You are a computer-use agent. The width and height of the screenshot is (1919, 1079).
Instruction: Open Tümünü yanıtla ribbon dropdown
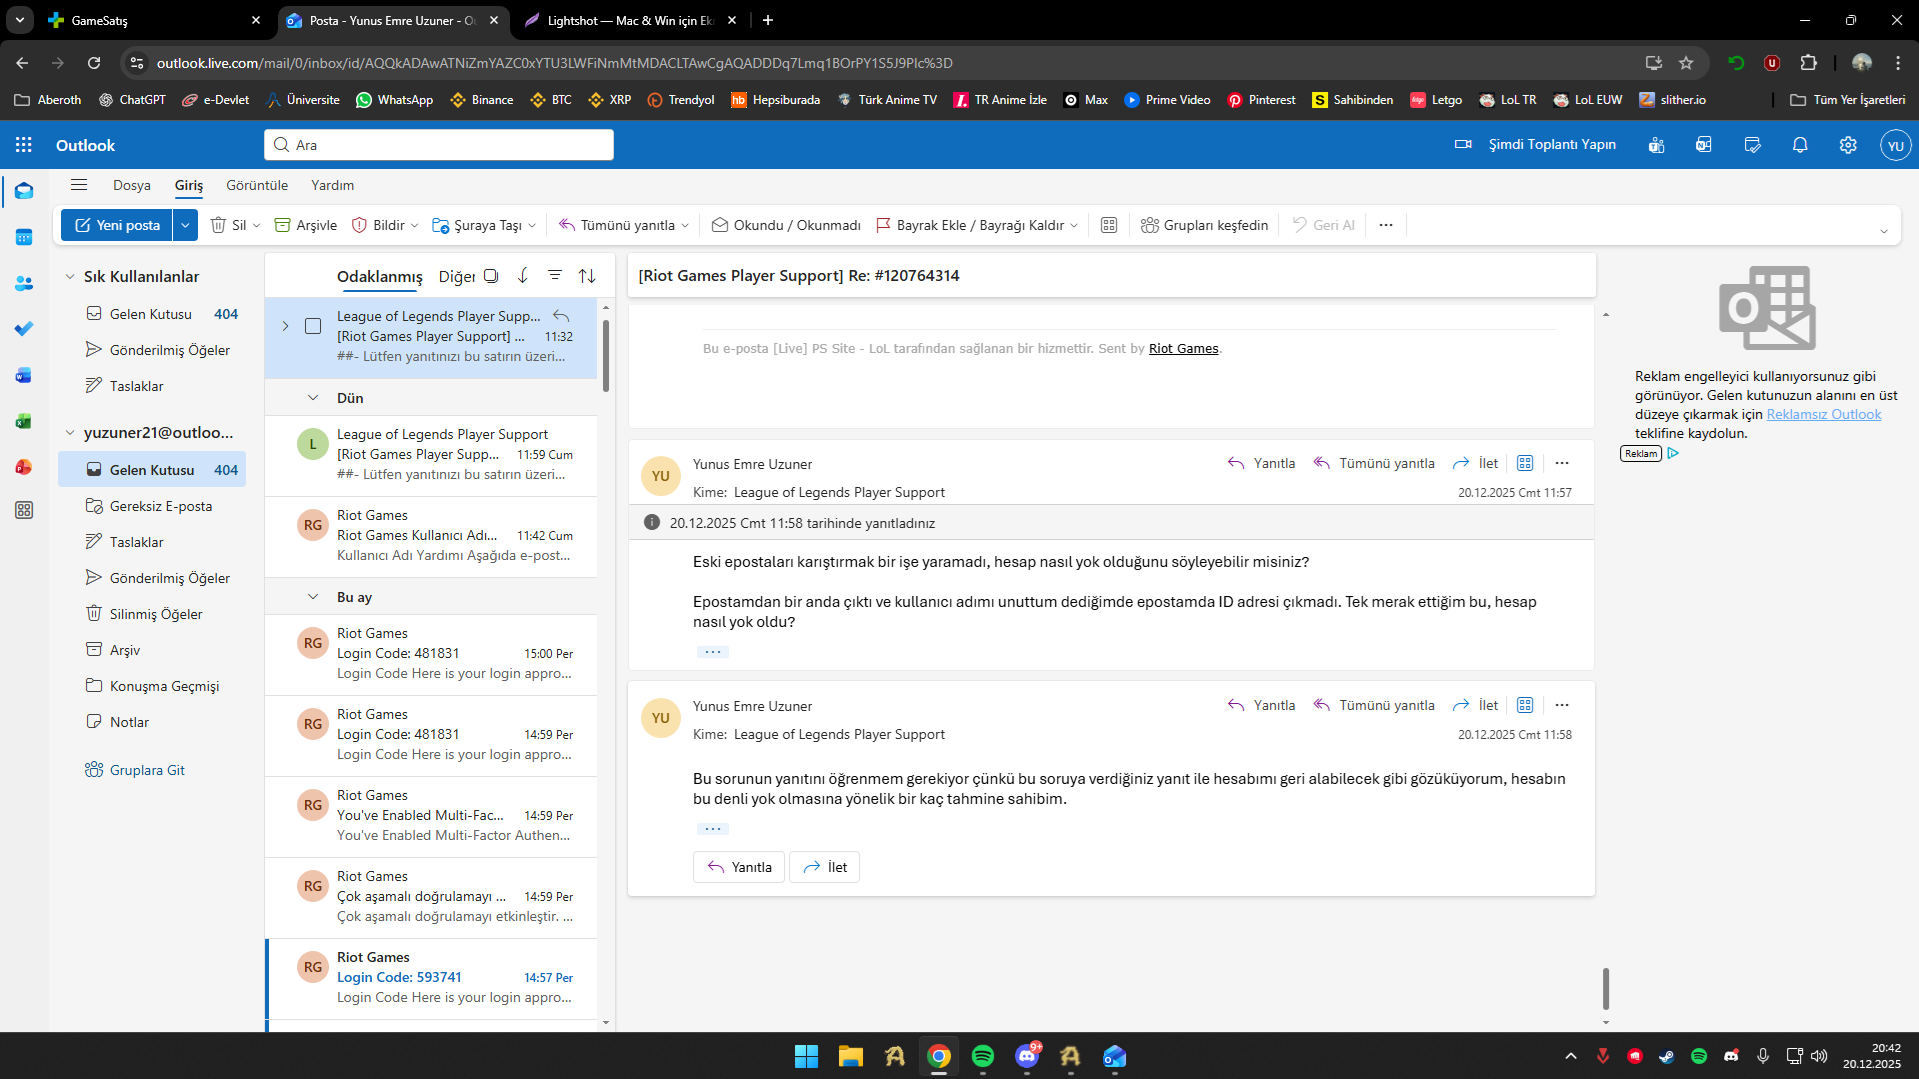(x=684, y=225)
